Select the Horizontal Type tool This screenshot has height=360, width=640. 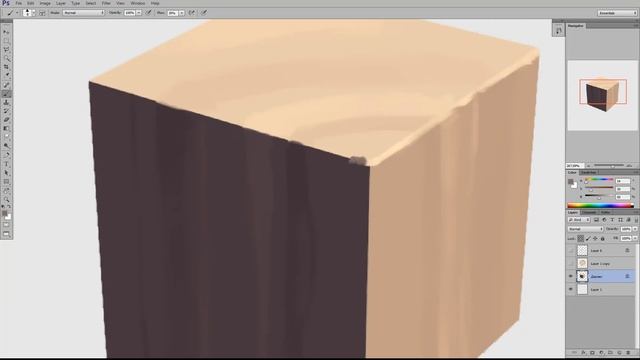click(x=6, y=164)
